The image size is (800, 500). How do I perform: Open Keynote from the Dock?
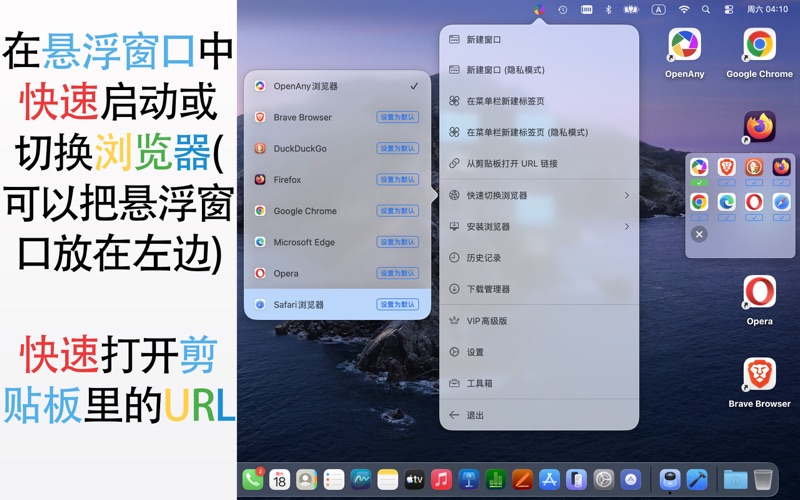click(x=468, y=480)
